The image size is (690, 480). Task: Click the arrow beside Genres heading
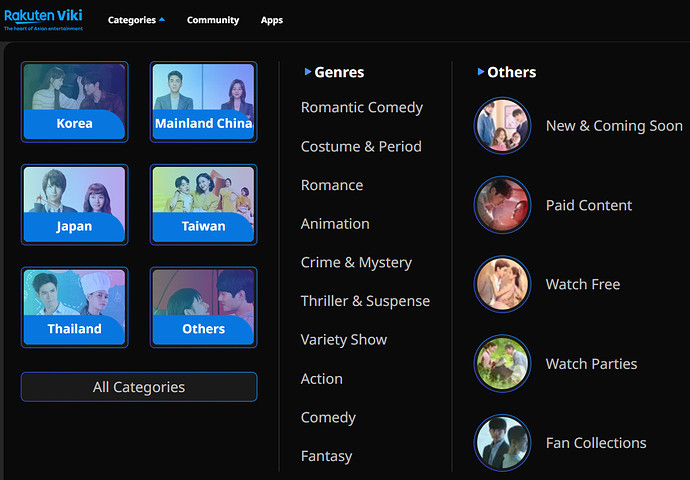[308, 72]
